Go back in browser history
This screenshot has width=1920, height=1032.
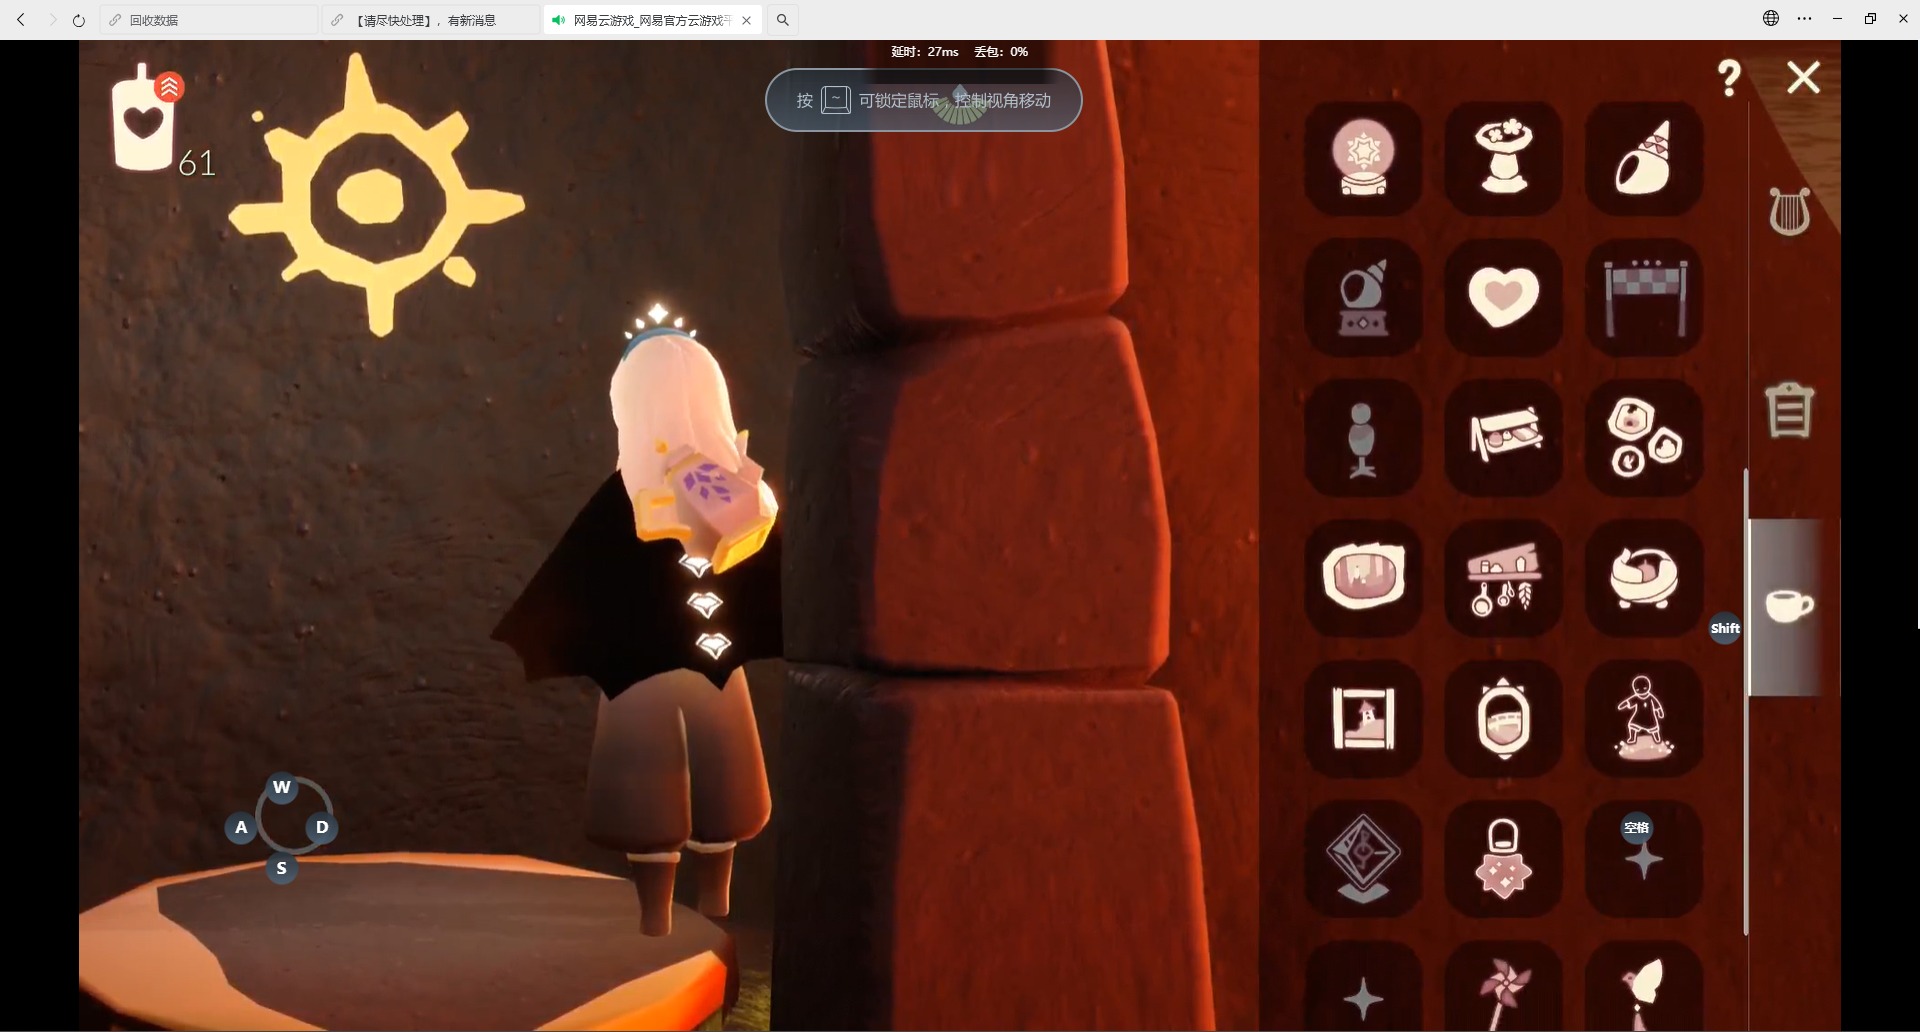coord(21,20)
